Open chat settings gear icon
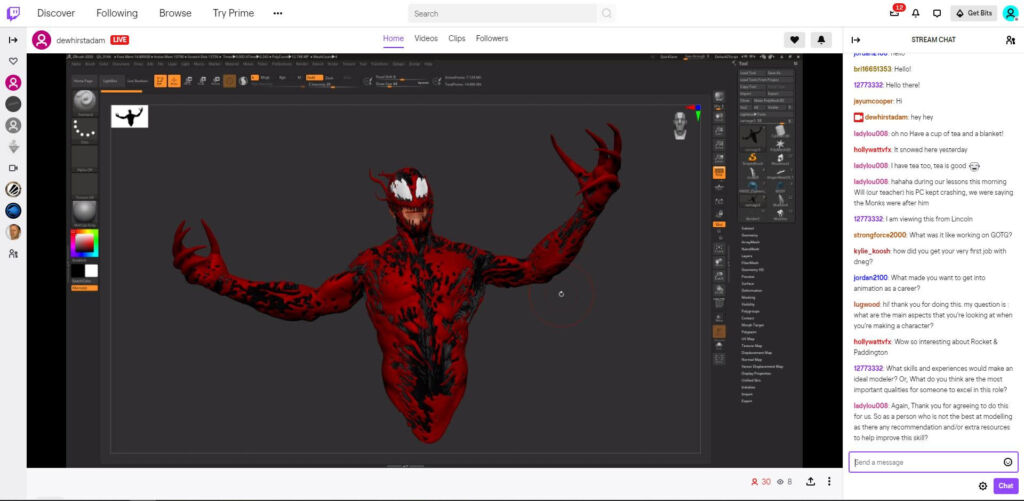1024x501 pixels. (982, 486)
